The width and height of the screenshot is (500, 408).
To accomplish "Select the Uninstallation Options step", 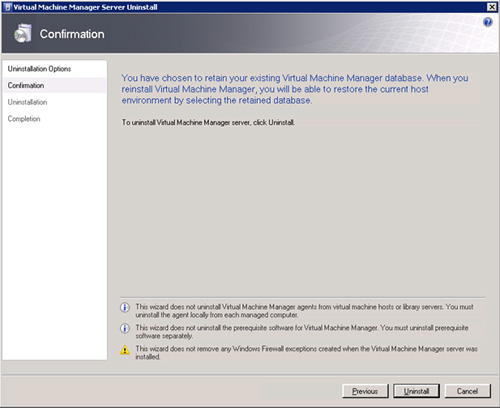I will point(39,69).
